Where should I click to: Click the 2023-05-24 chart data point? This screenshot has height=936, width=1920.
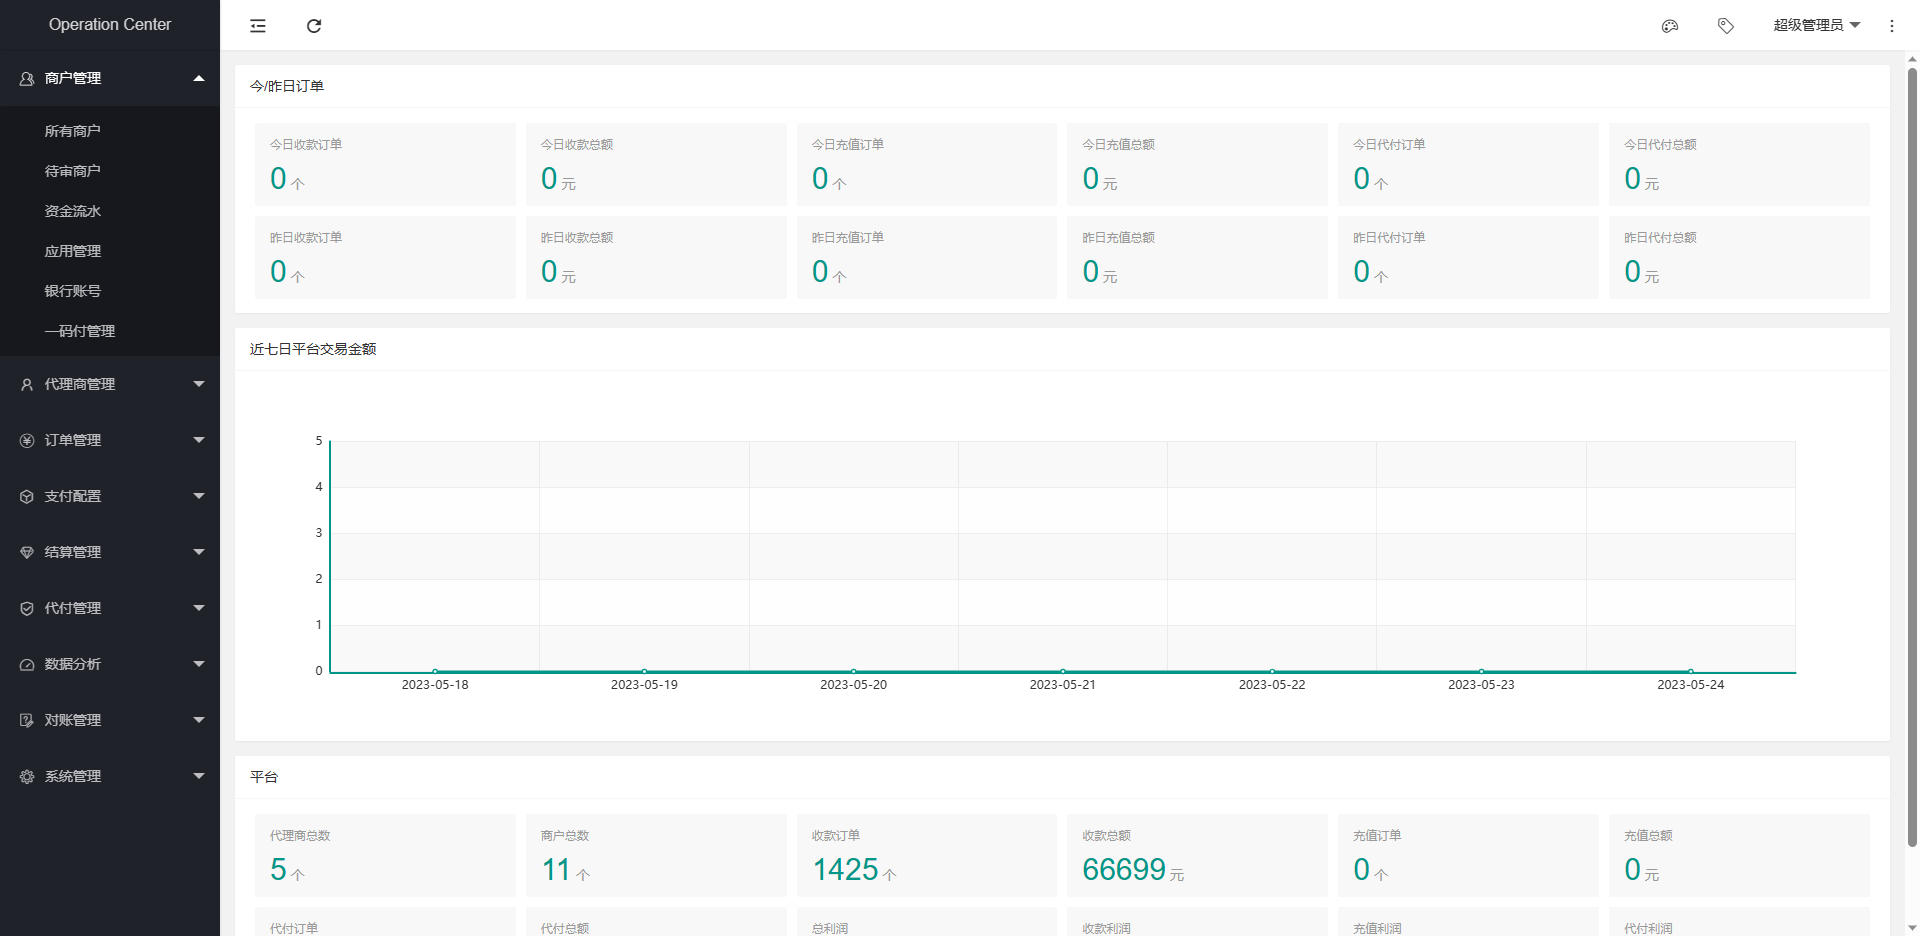(x=1691, y=671)
